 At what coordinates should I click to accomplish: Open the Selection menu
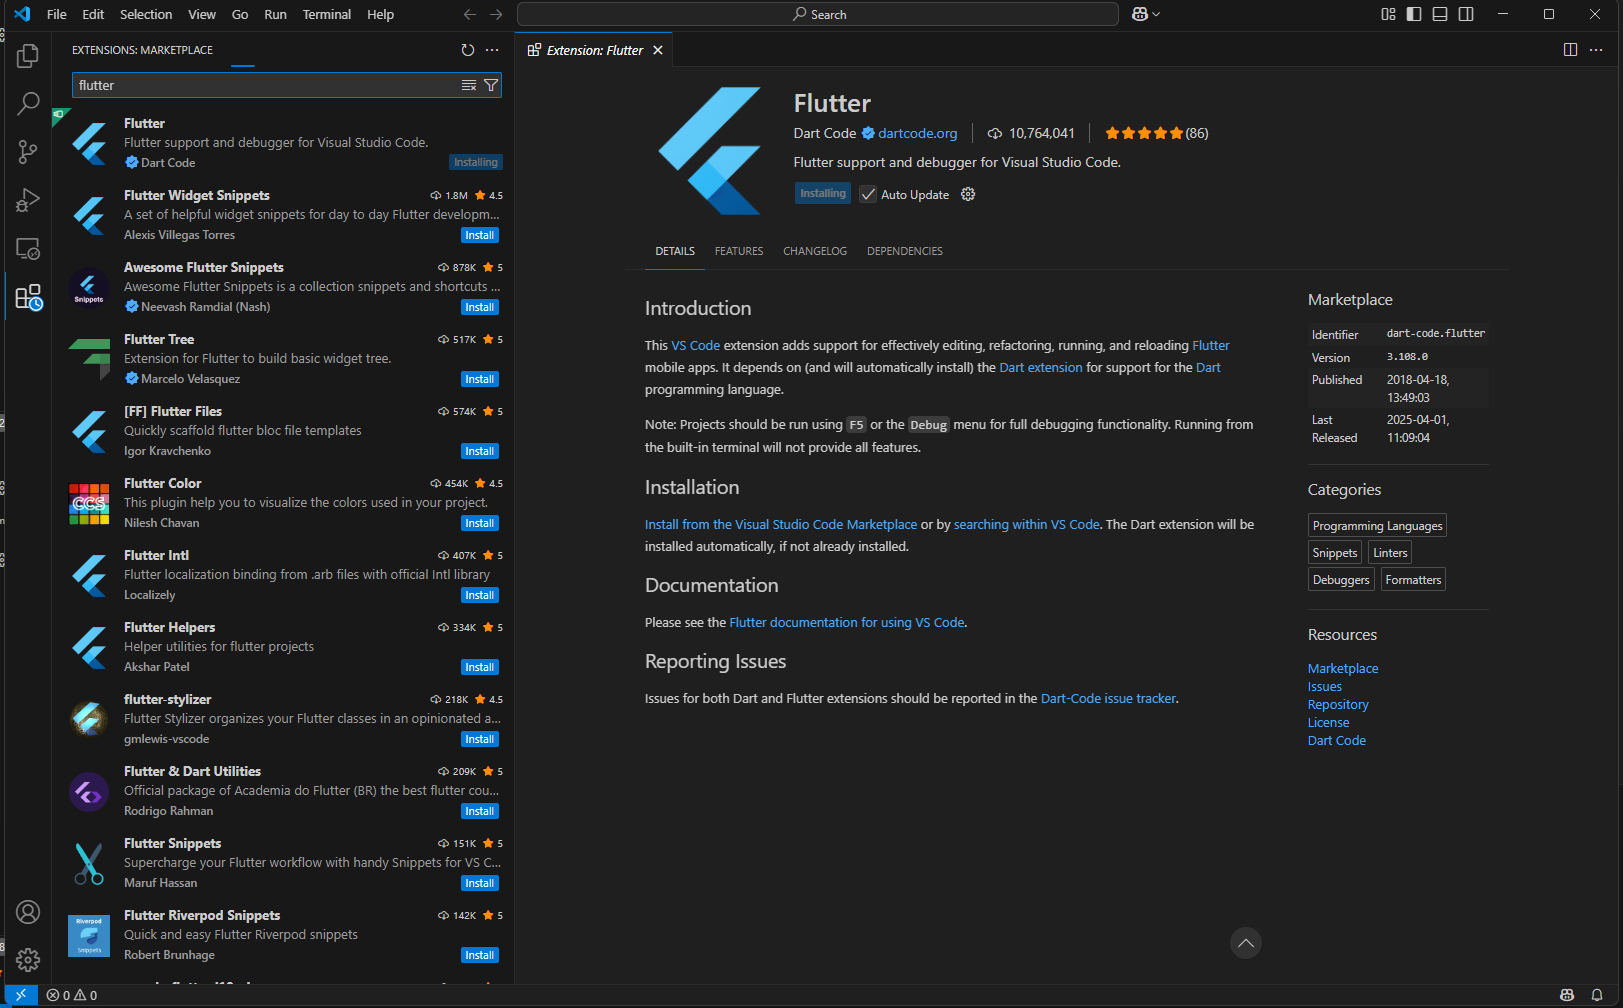[146, 14]
